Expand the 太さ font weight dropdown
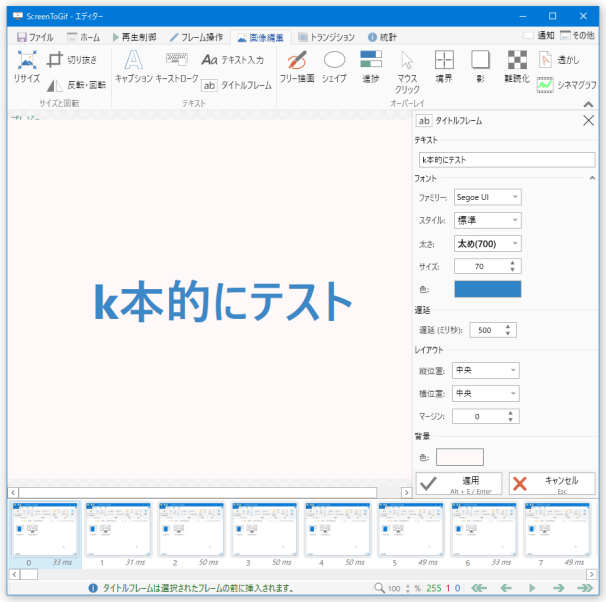 486,243
